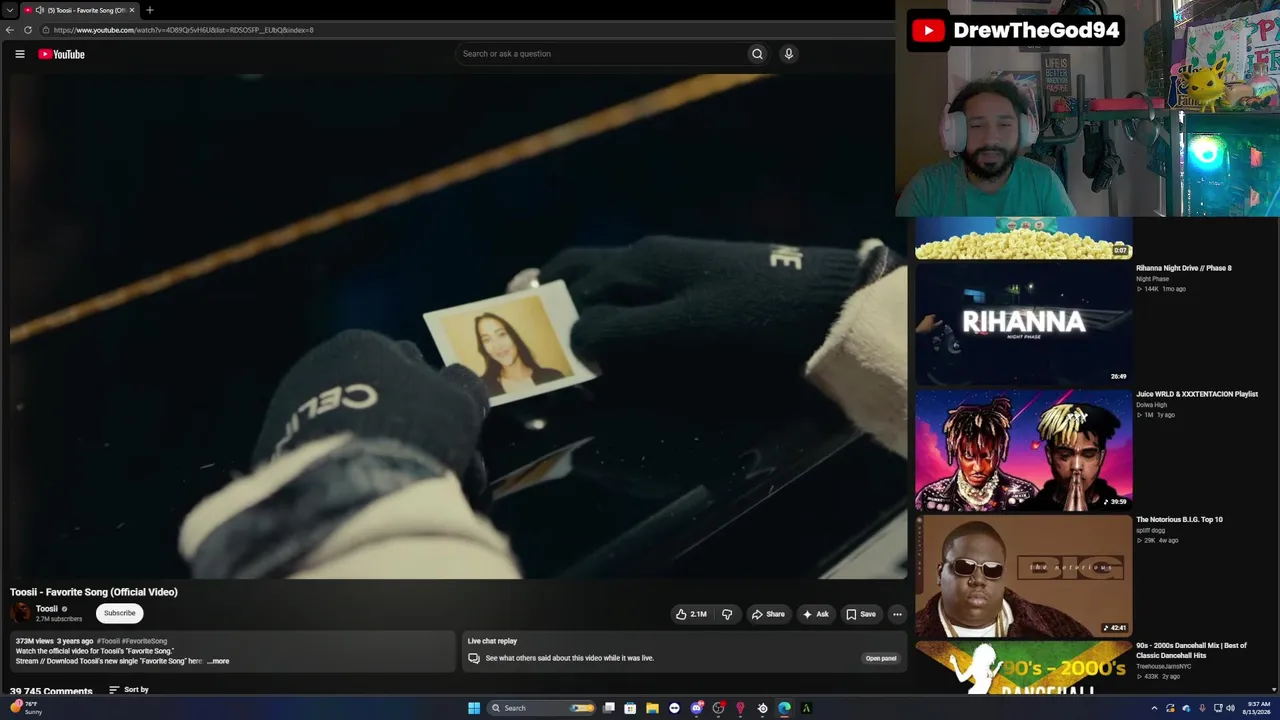1280x720 pixels.
Task: Open the volume speaker tray icon
Action: (1230, 708)
